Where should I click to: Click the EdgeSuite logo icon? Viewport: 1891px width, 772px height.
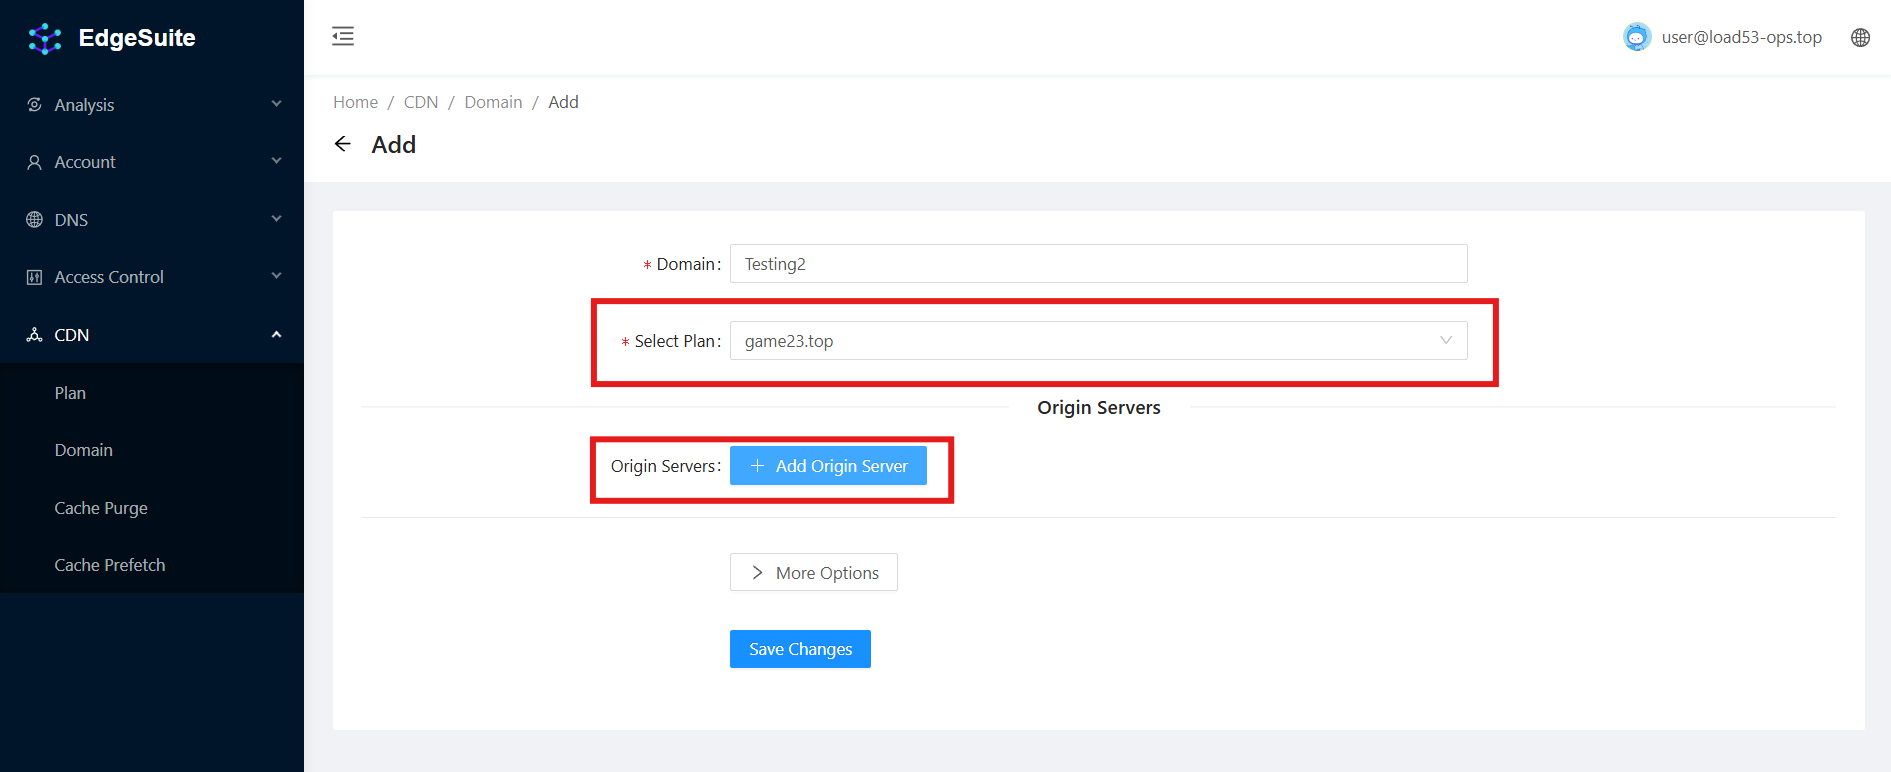tap(45, 38)
